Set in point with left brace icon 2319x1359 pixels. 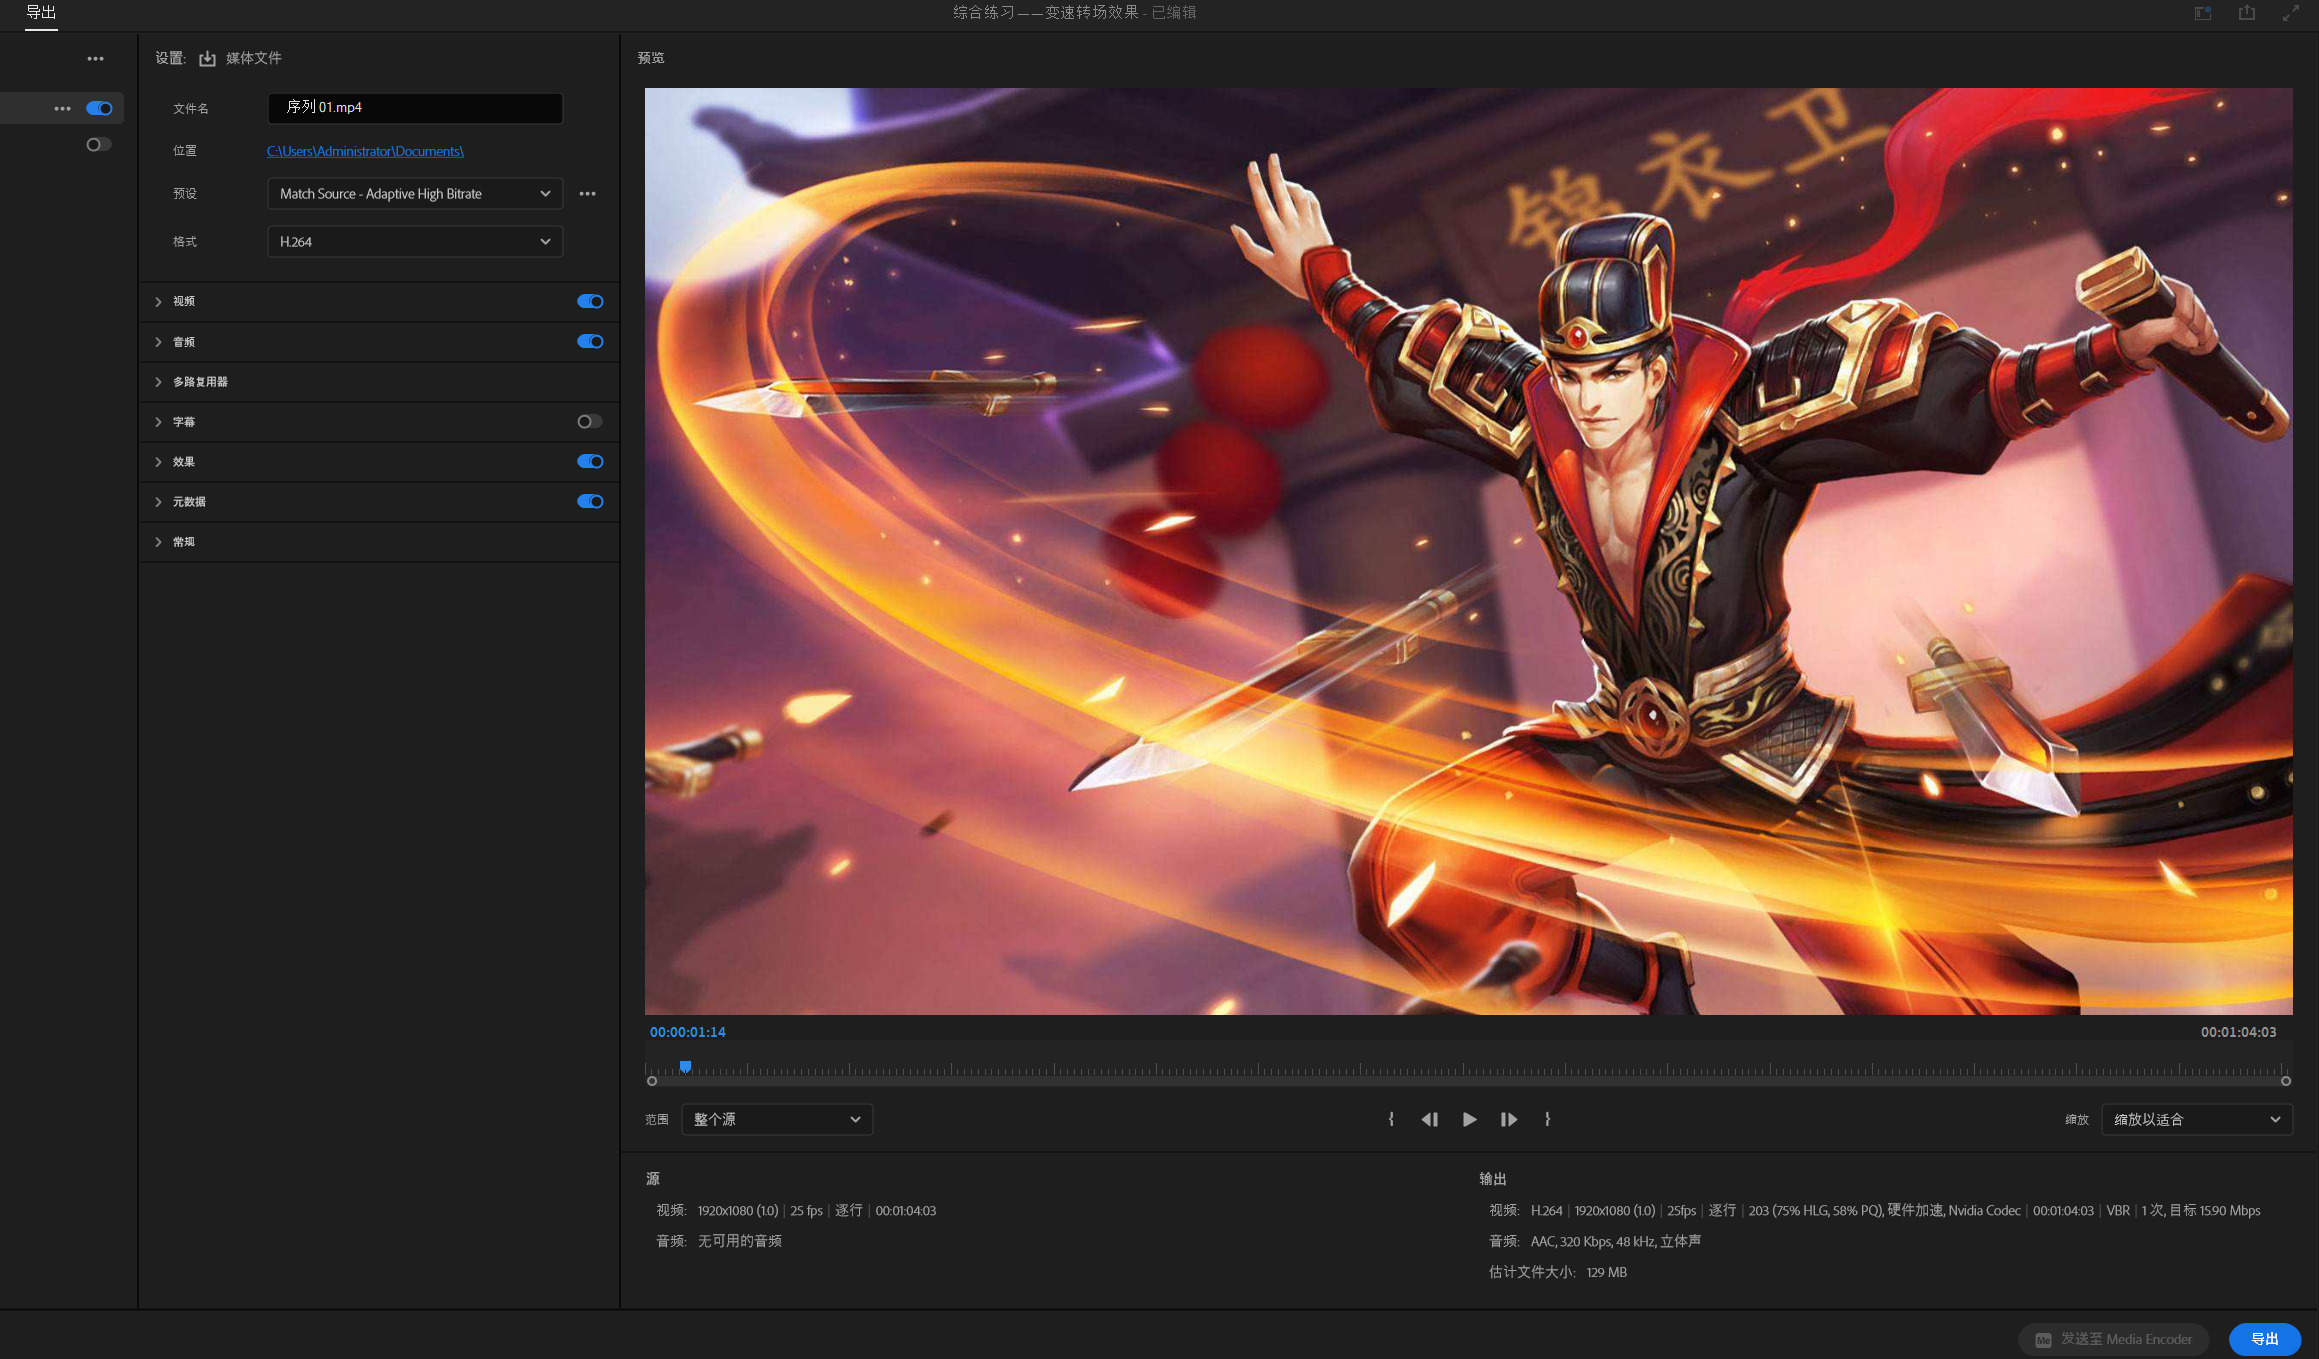point(1391,1119)
